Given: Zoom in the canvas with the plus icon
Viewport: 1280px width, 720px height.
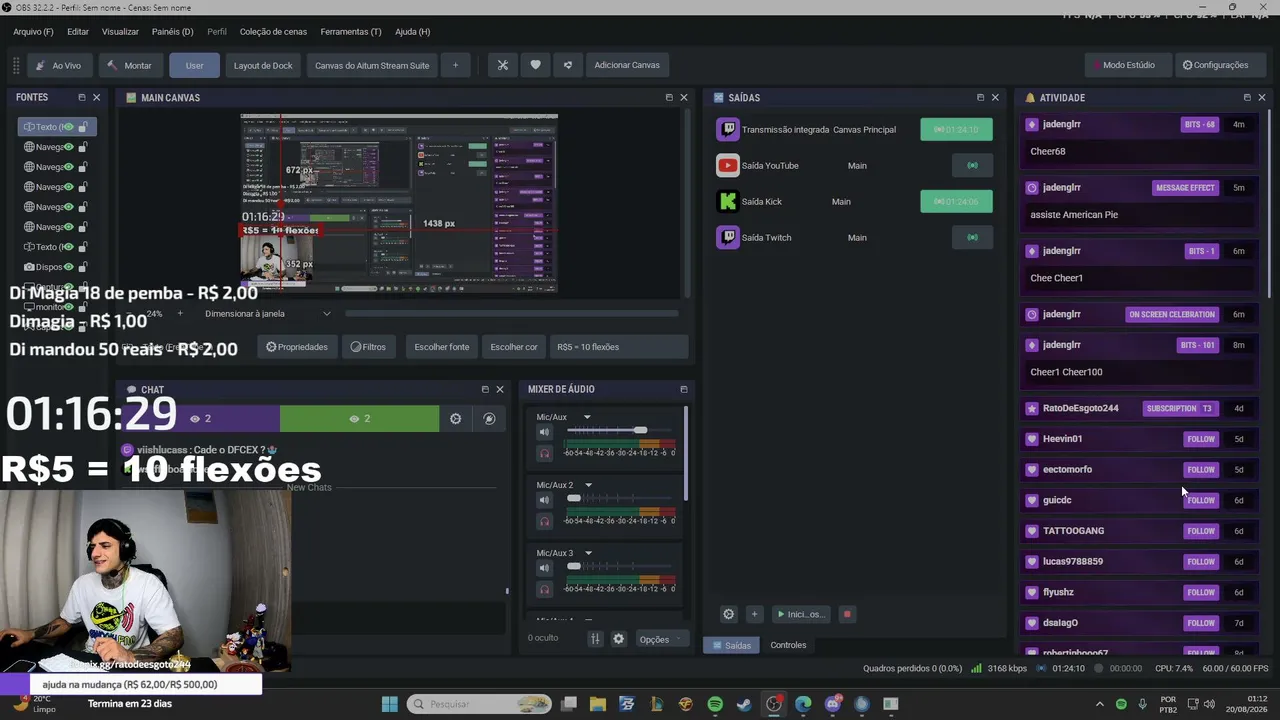Looking at the screenshot, I should click(x=180, y=314).
